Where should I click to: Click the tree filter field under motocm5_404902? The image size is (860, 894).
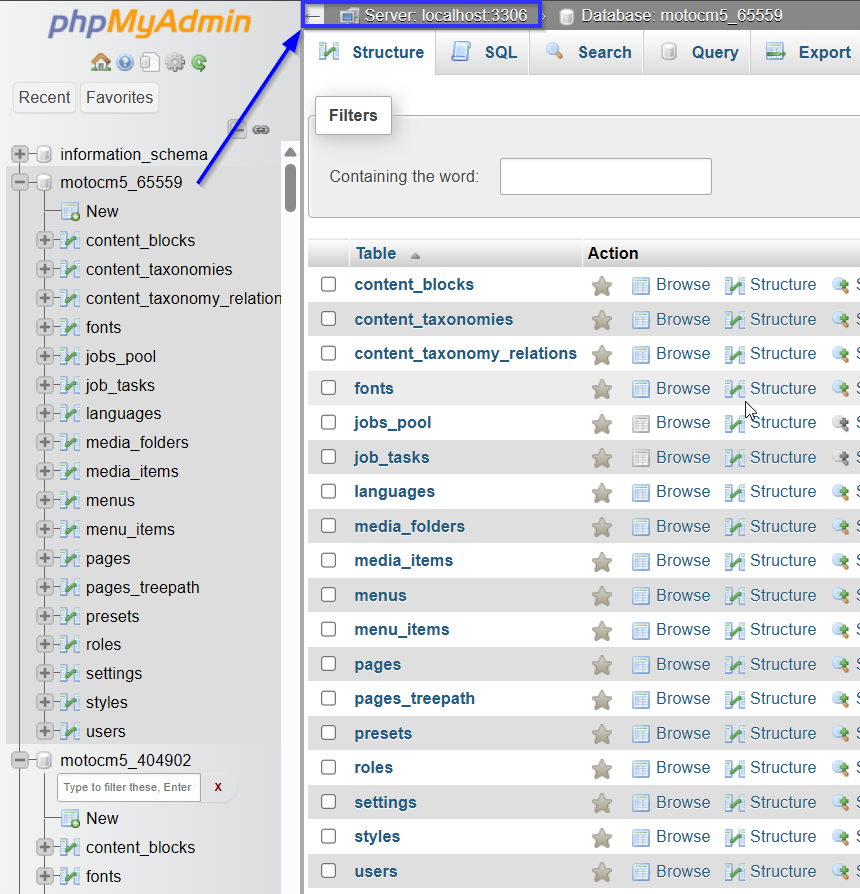(129, 787)
